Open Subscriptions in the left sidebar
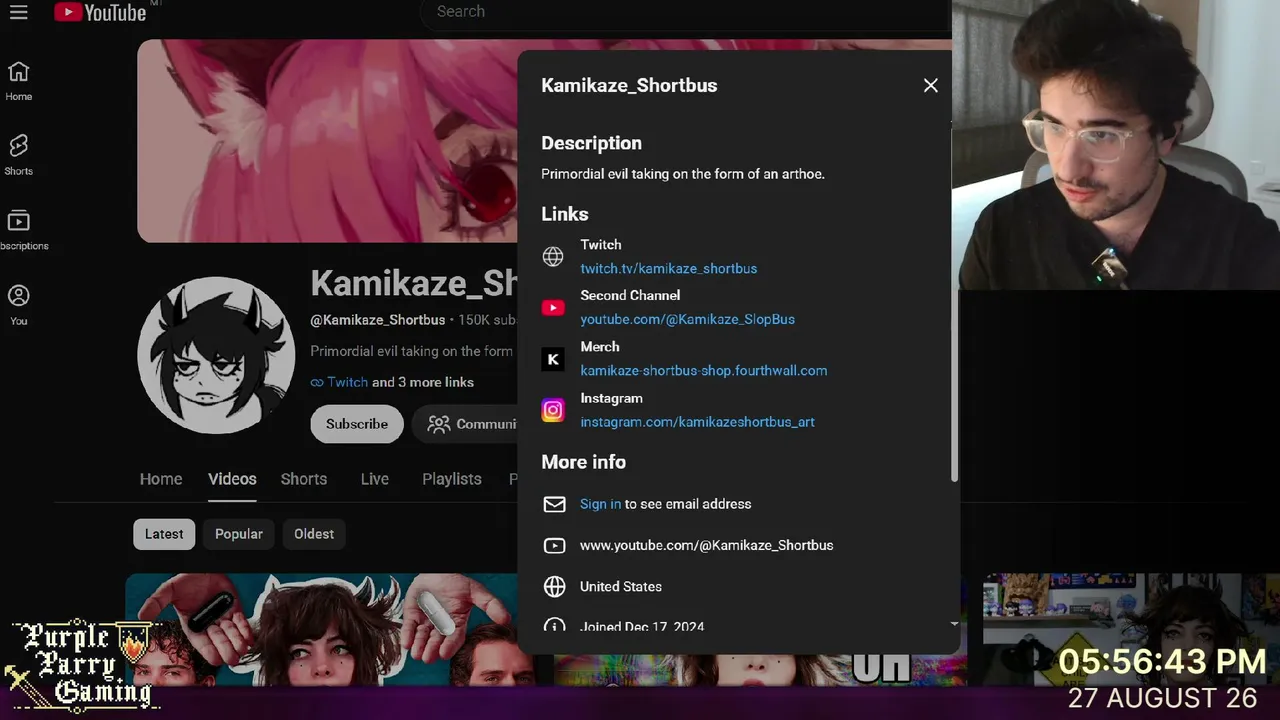Image resolution: width=1280 pixels, height=720 pixels. click(19, 231)
